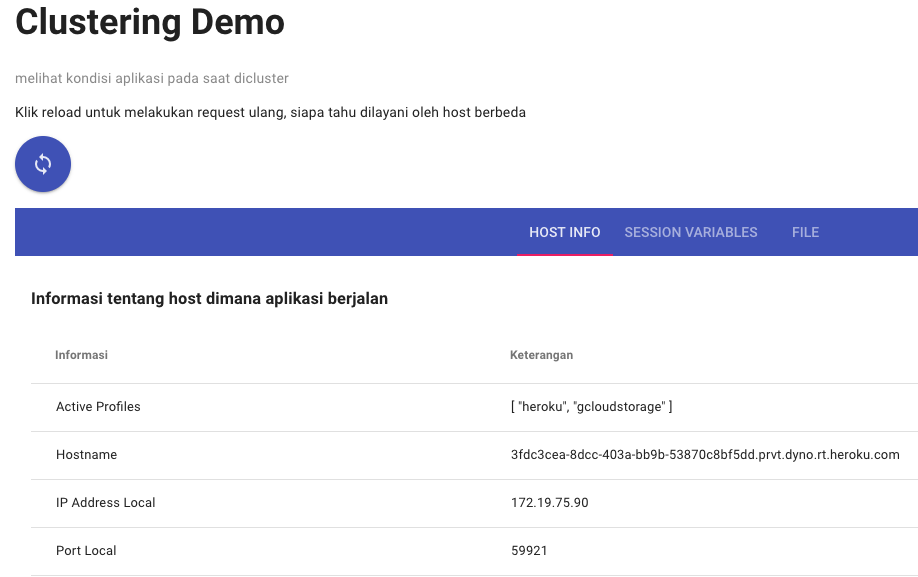
Task: Select the Hostname row label
Action: pos(87,455)
